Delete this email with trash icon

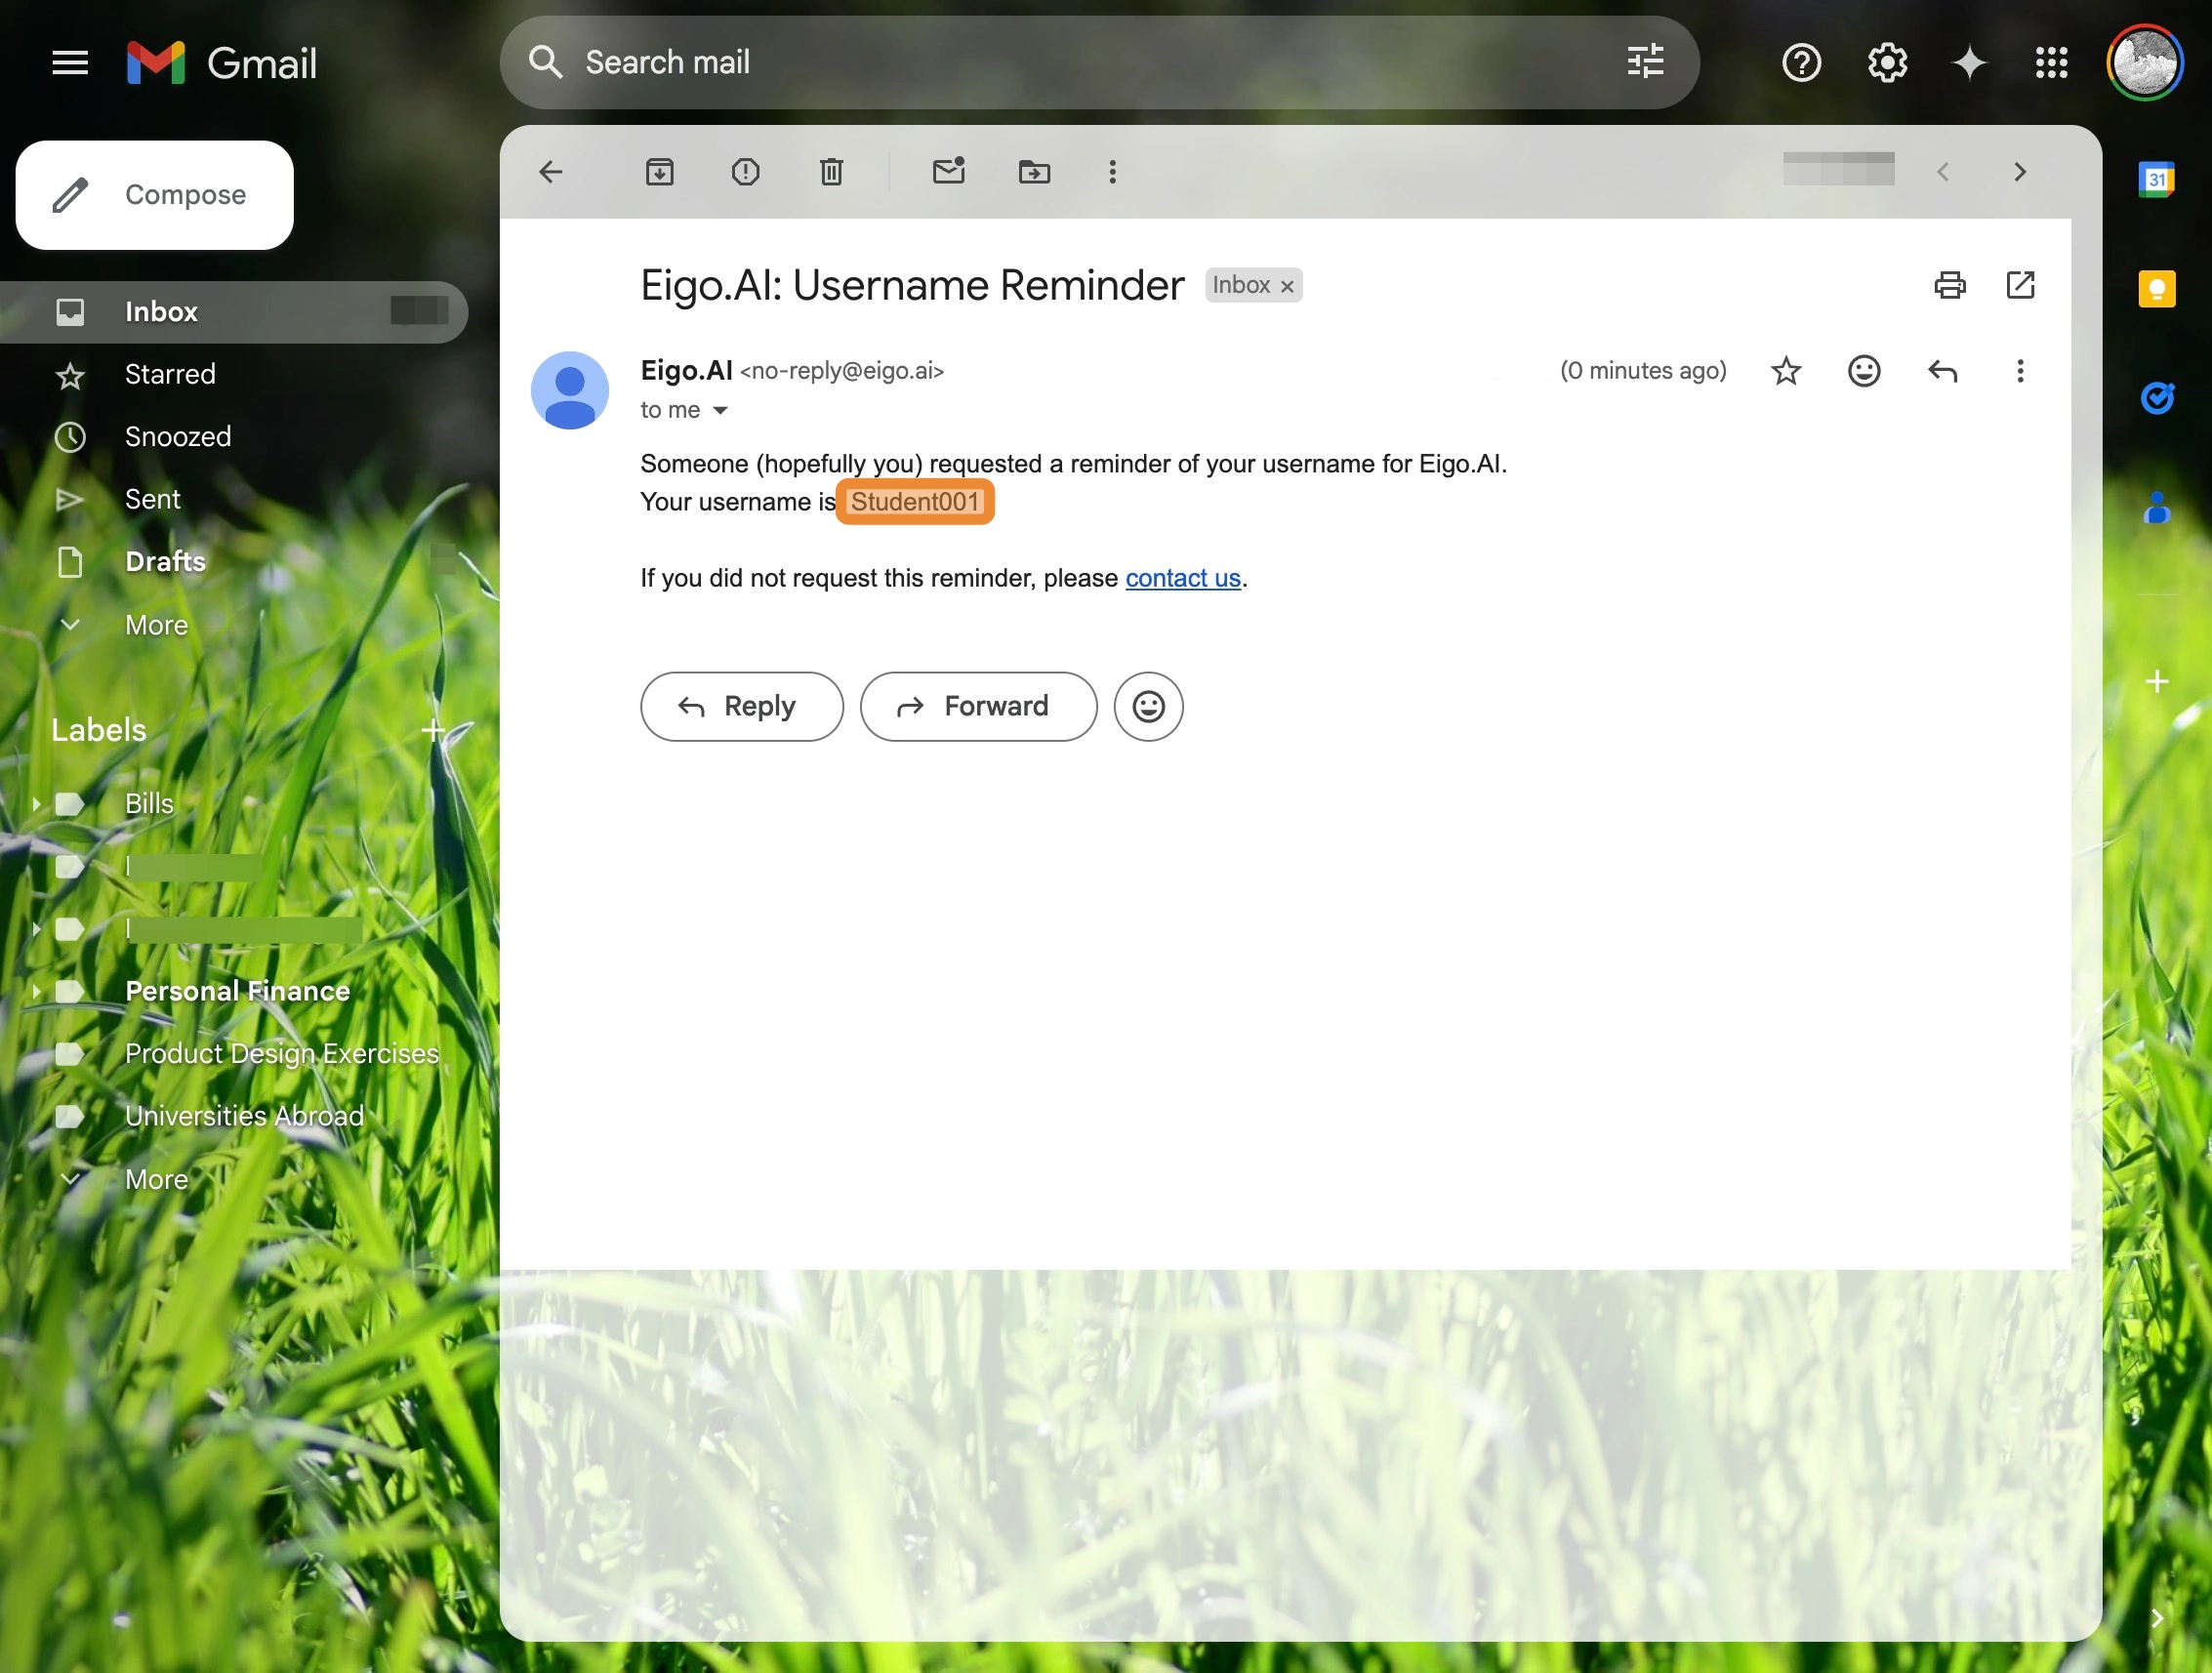click(831, 172)
